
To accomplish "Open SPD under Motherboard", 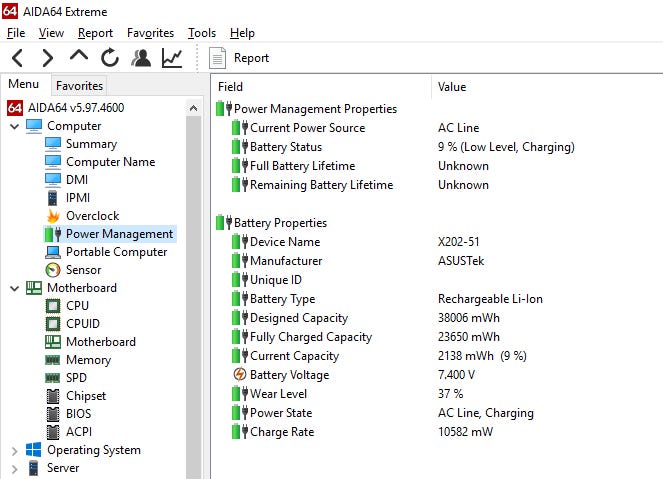I will coord(76,378).
